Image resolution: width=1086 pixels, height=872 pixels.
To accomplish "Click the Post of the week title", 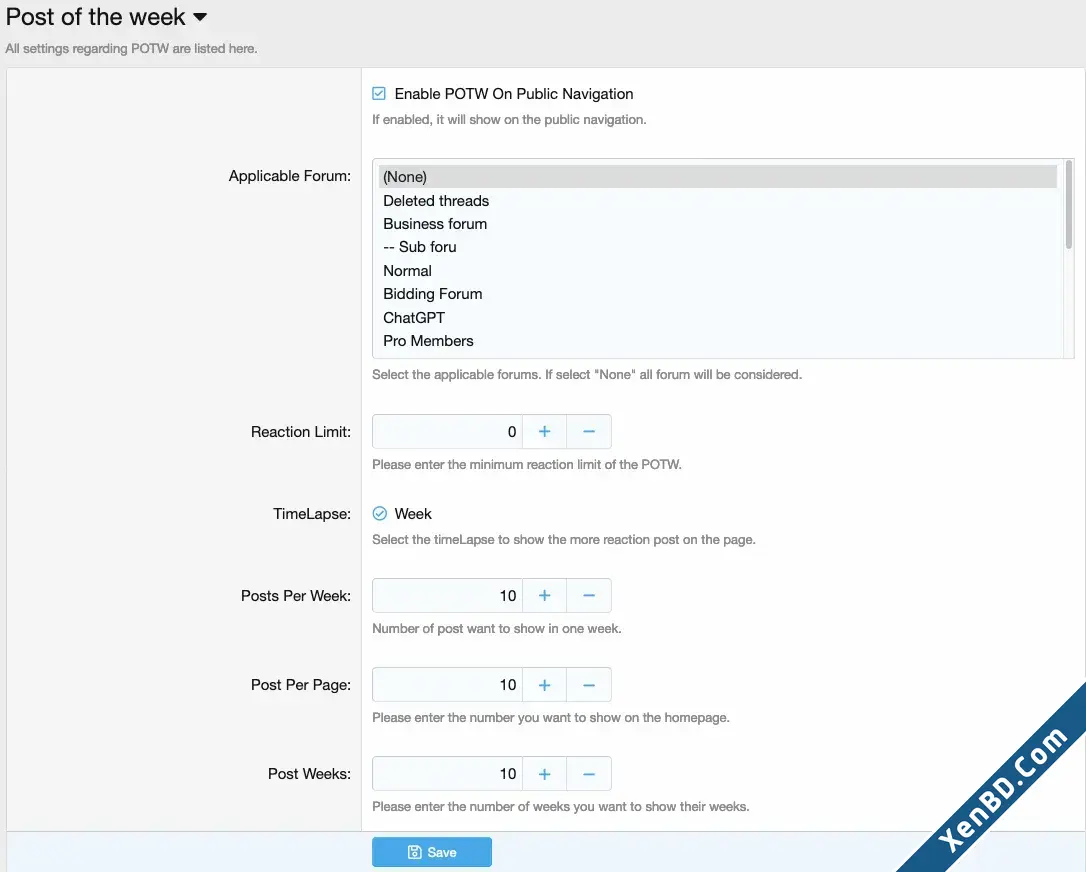I will 96,17.
